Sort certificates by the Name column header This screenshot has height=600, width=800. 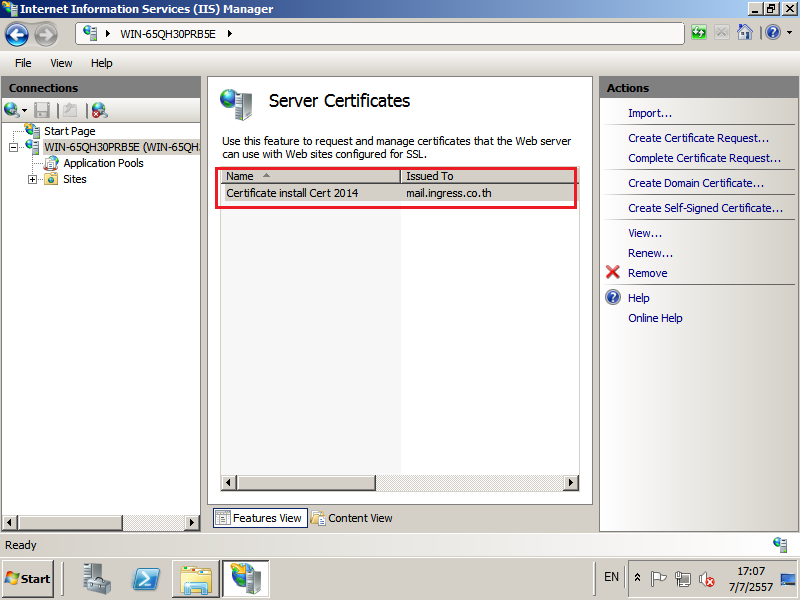pyautogui.click(x=310, y=176)
